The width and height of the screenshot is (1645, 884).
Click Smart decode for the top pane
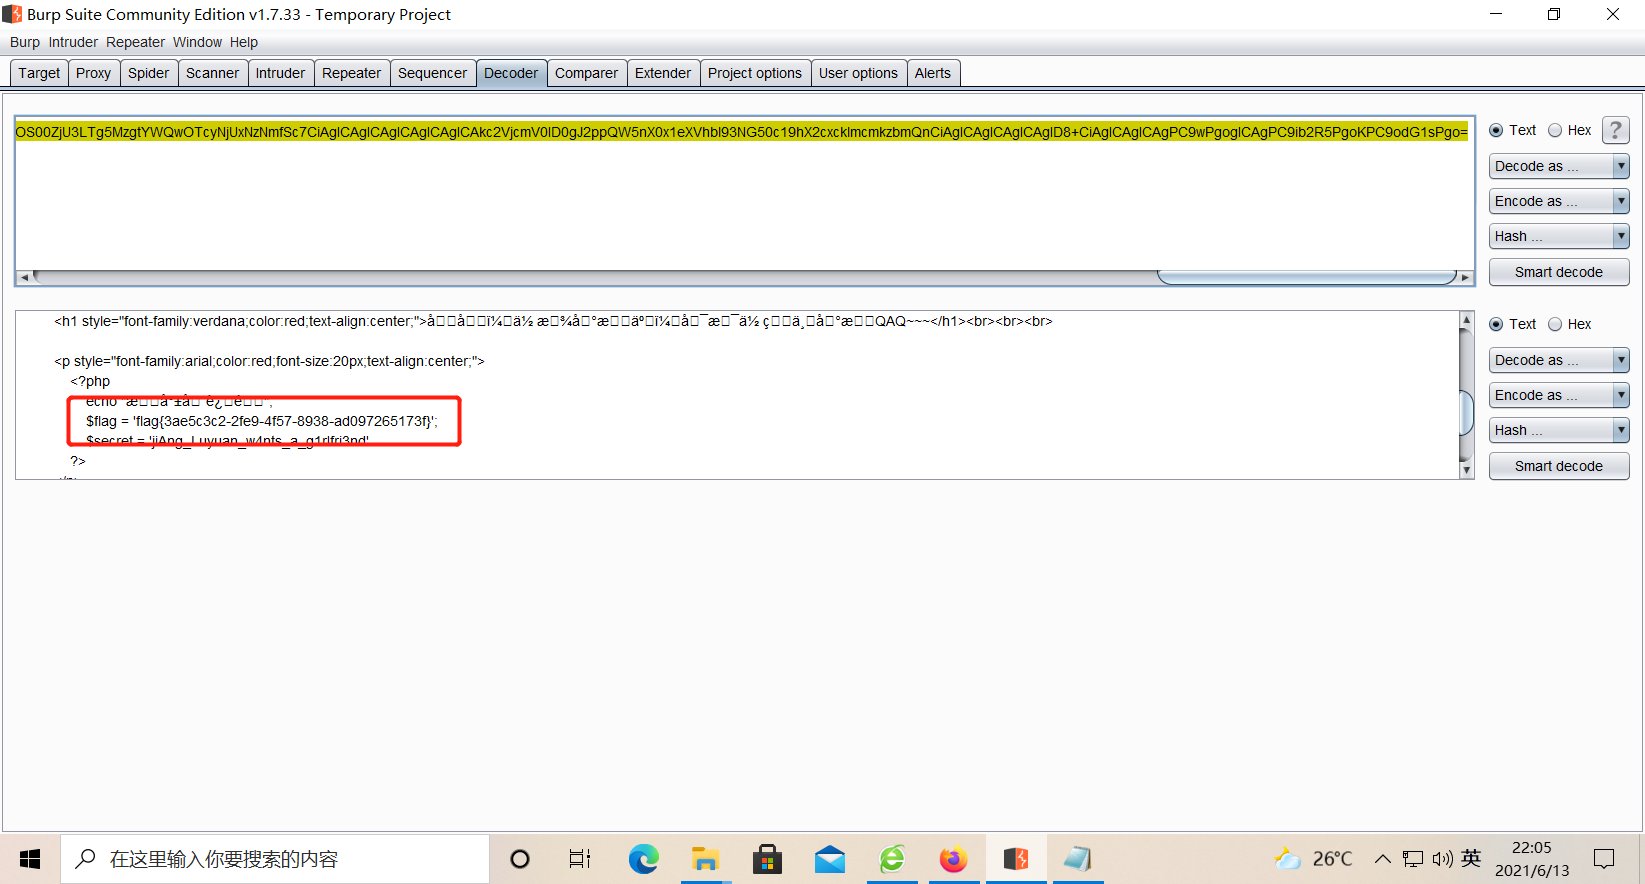1559,272
